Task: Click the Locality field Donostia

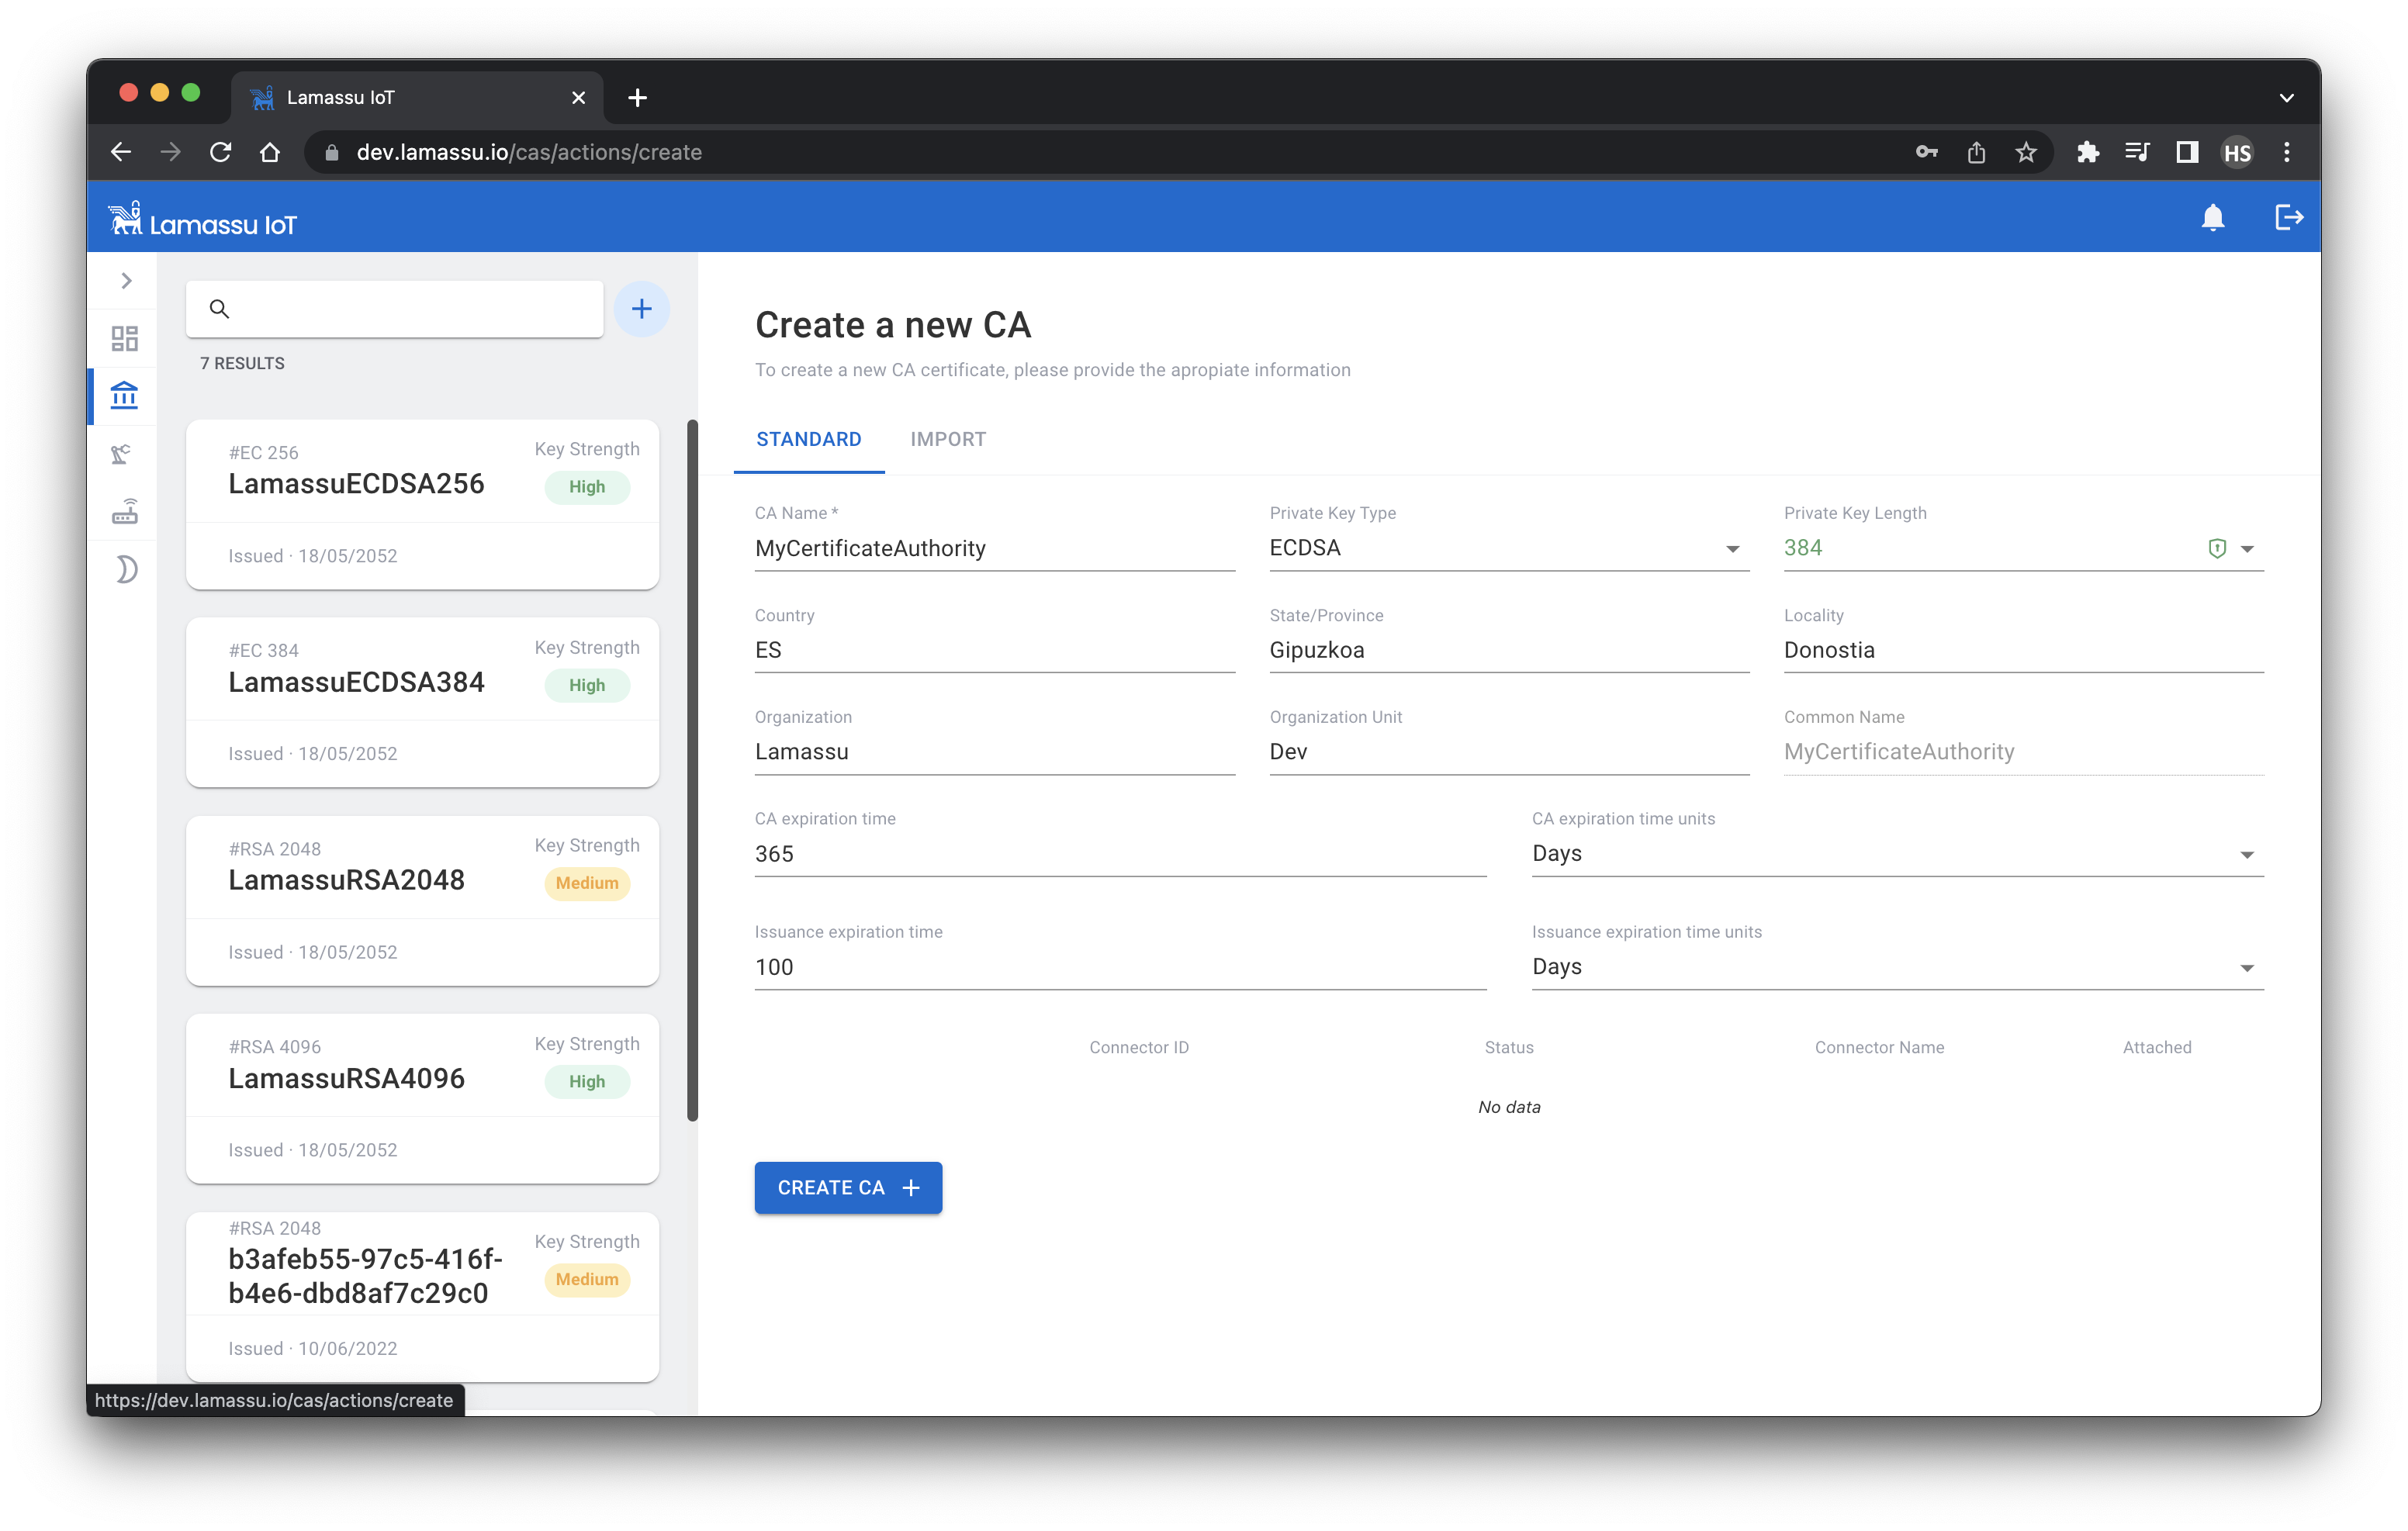Action: coord(2023,650)
